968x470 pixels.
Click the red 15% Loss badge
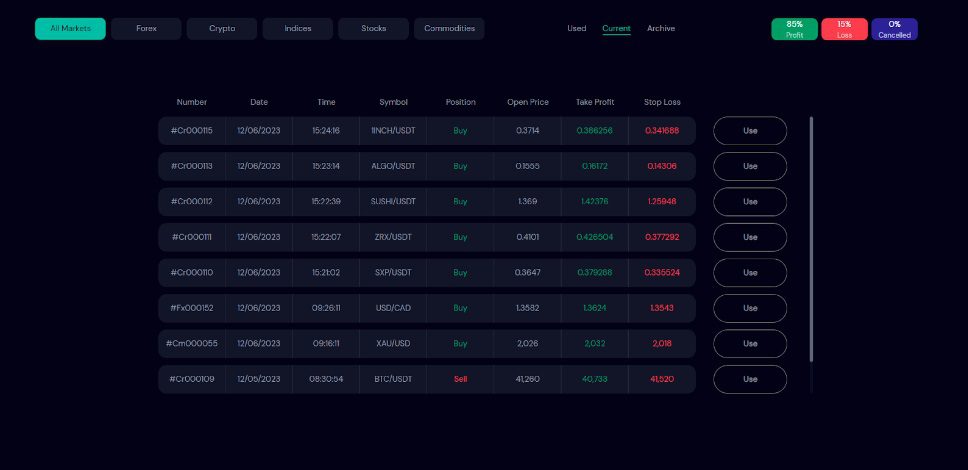click(x=844, y=29)
